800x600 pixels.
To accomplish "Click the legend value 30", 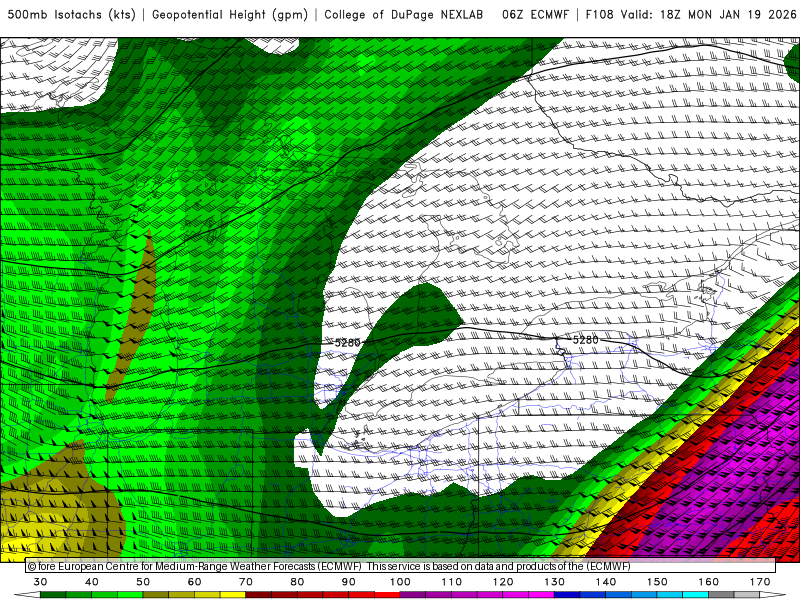I will [x=40, y=582].
